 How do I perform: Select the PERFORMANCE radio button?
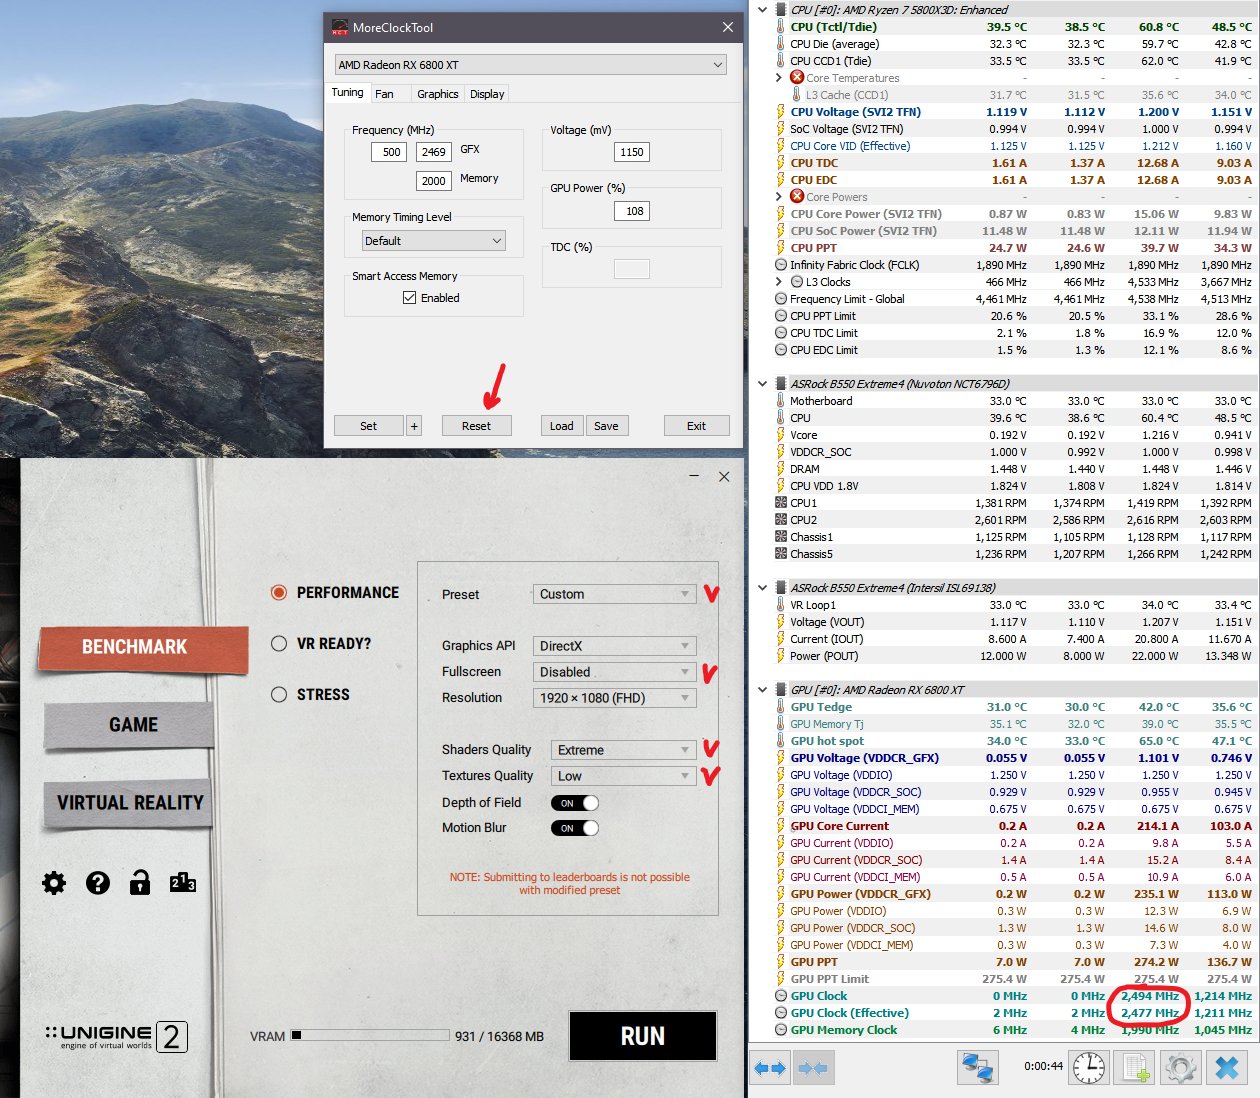(x=279, y=593)
